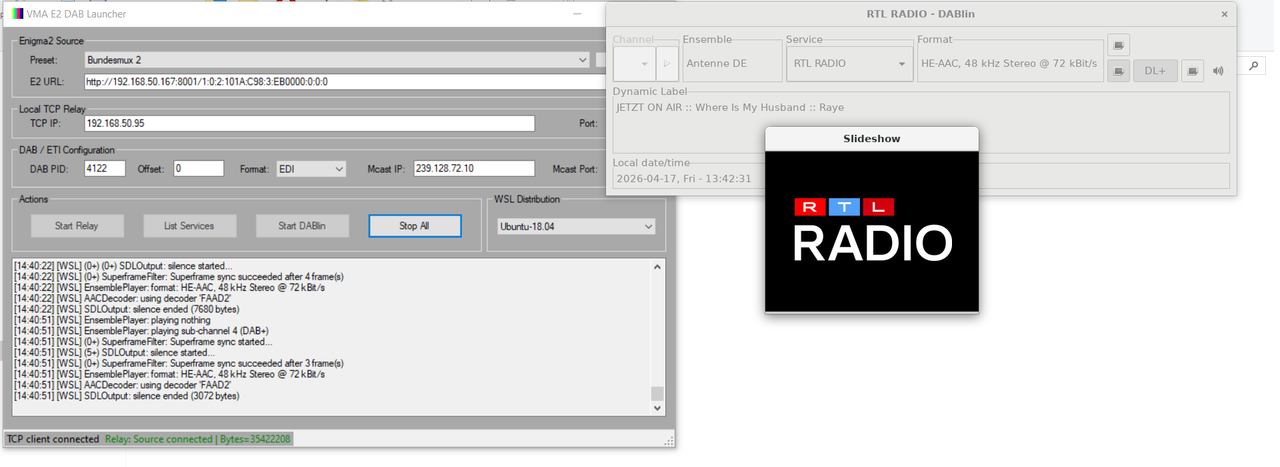Toggle the DL+ button in DABlin

click(x=1155, y=71)
